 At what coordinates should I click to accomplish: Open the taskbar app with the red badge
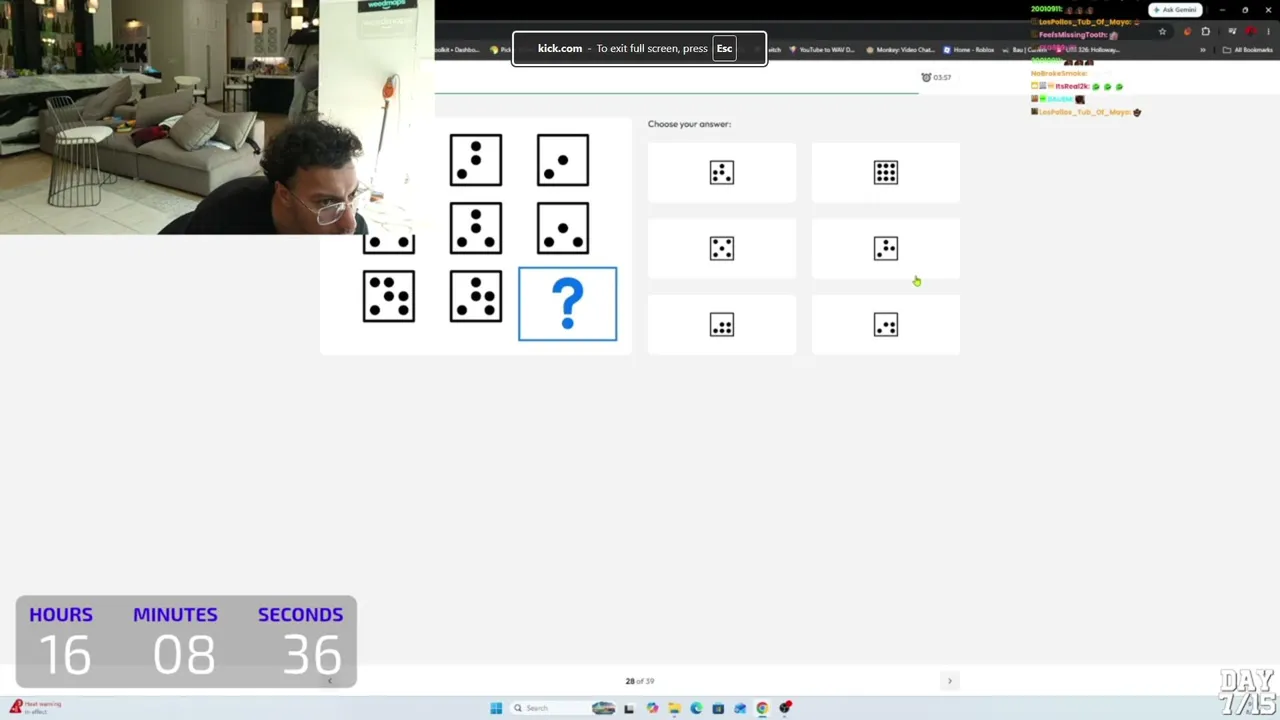(x=785, y=708)
